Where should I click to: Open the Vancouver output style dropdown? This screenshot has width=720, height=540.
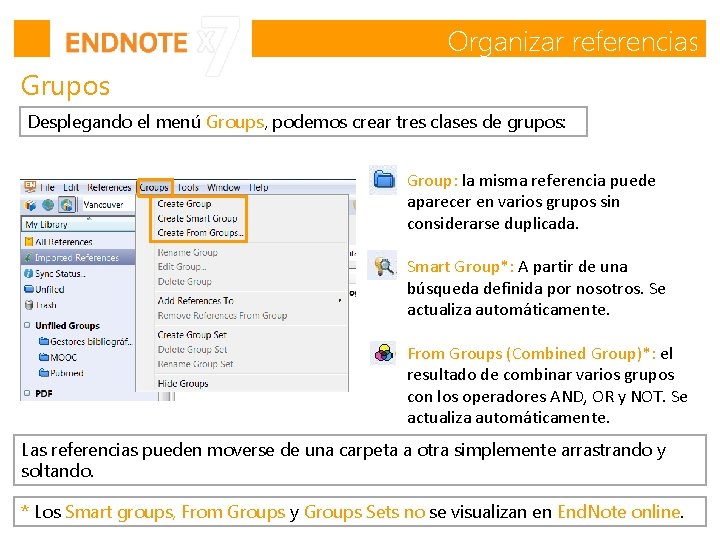click(x=107, y=205)
